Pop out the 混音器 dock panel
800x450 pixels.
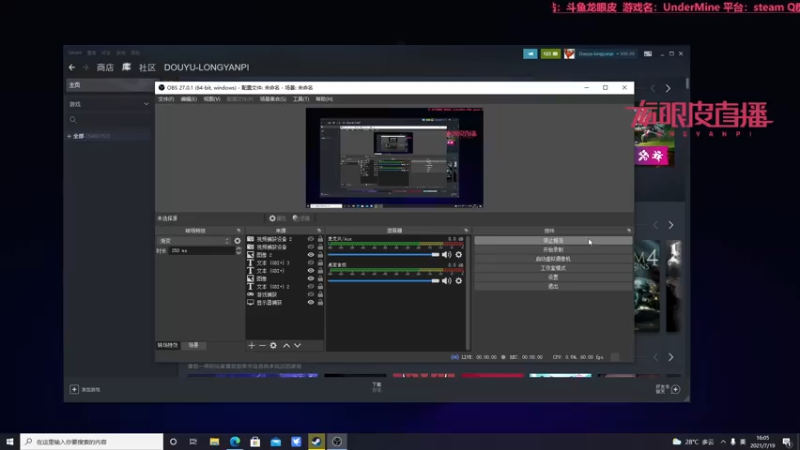[x=466, y=231]
